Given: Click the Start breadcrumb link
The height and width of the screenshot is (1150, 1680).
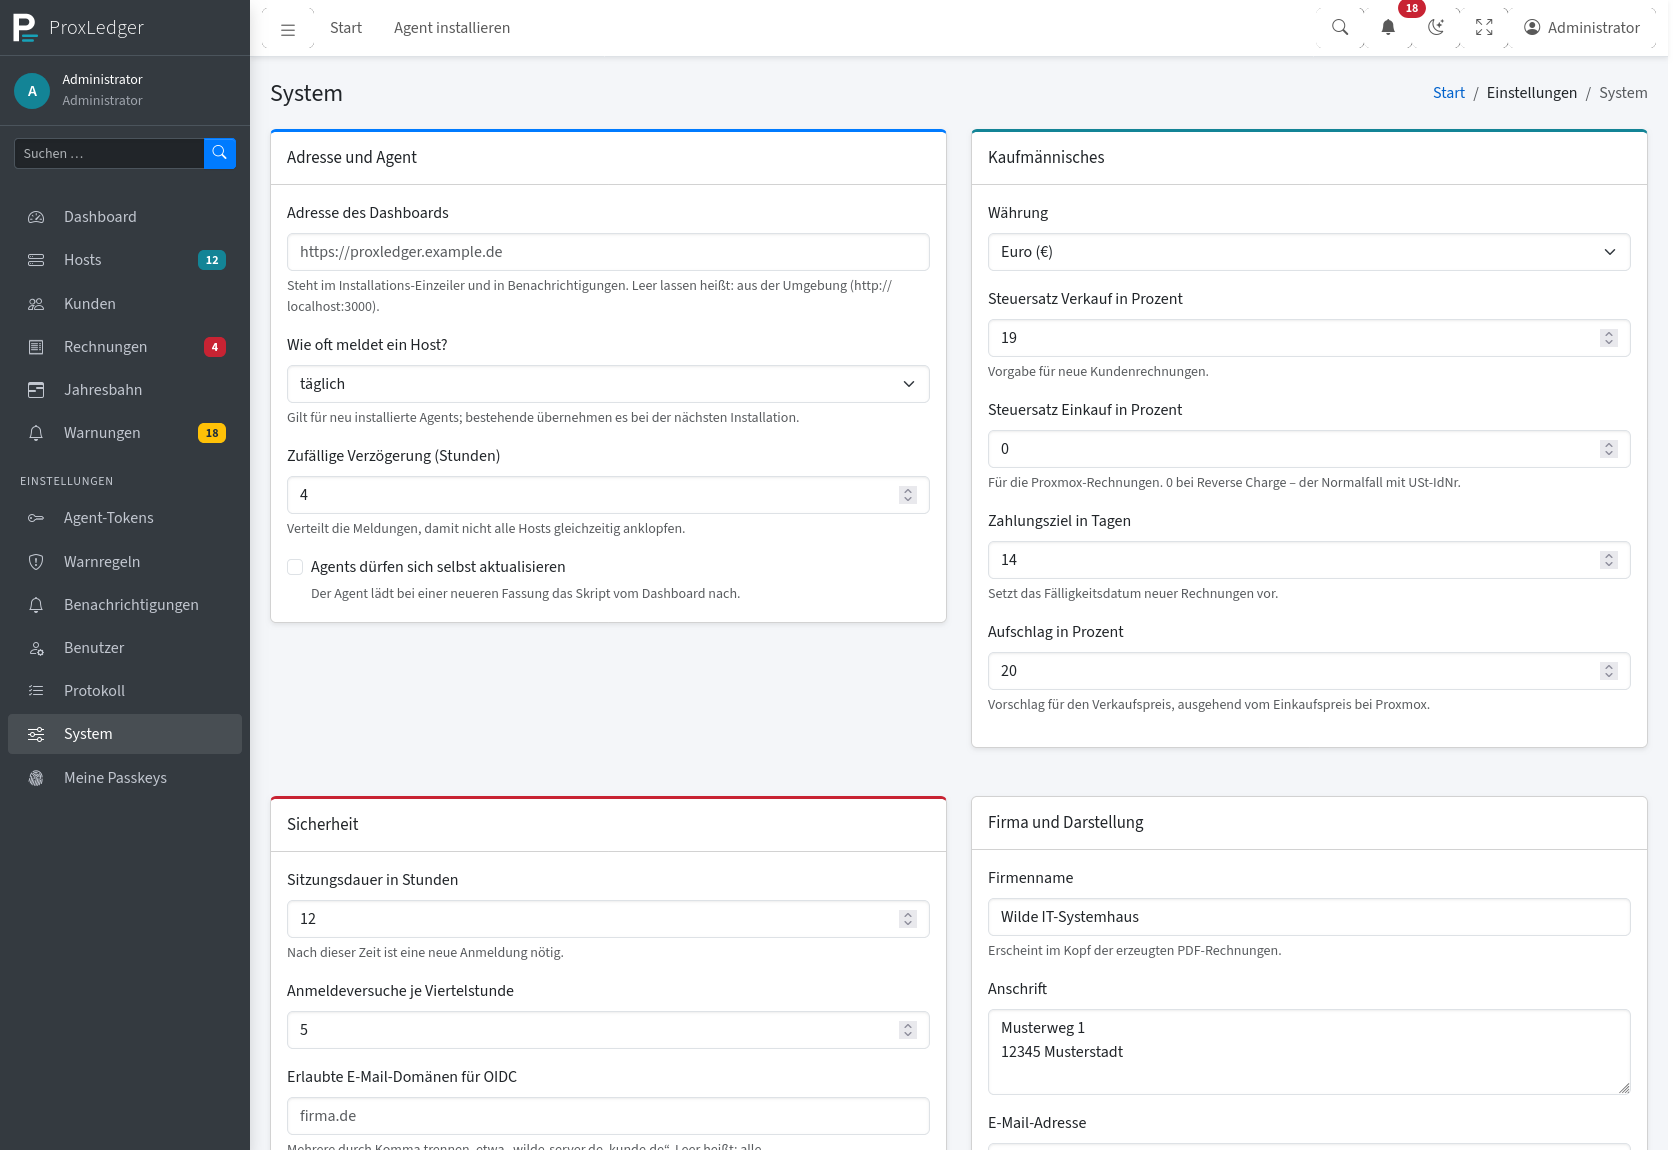Looking at the screenshot, I should pos(1448,93).
